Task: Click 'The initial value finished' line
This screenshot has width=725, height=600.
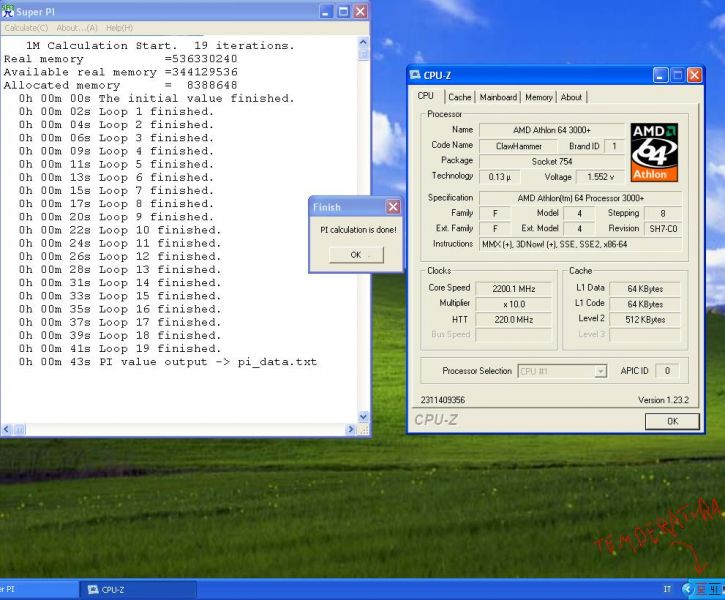Action: (156, 98)
